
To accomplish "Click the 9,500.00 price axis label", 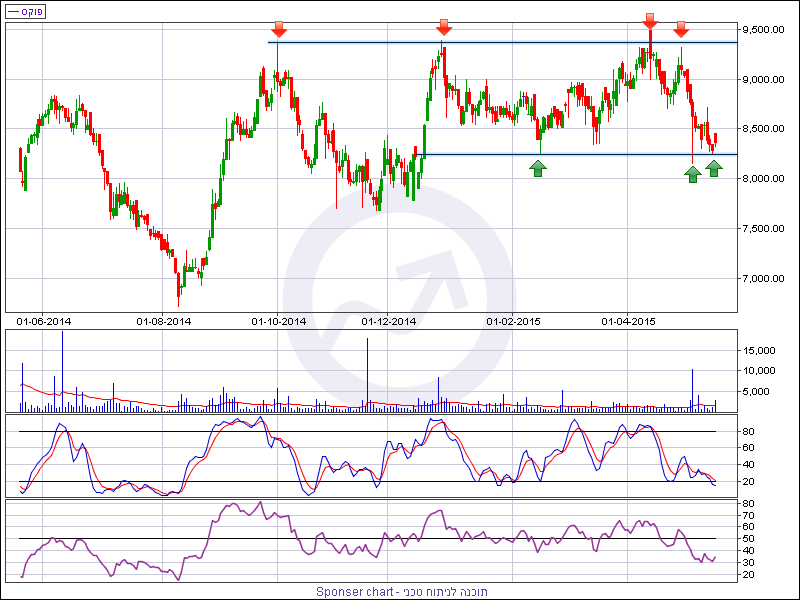I will [768, 30].
